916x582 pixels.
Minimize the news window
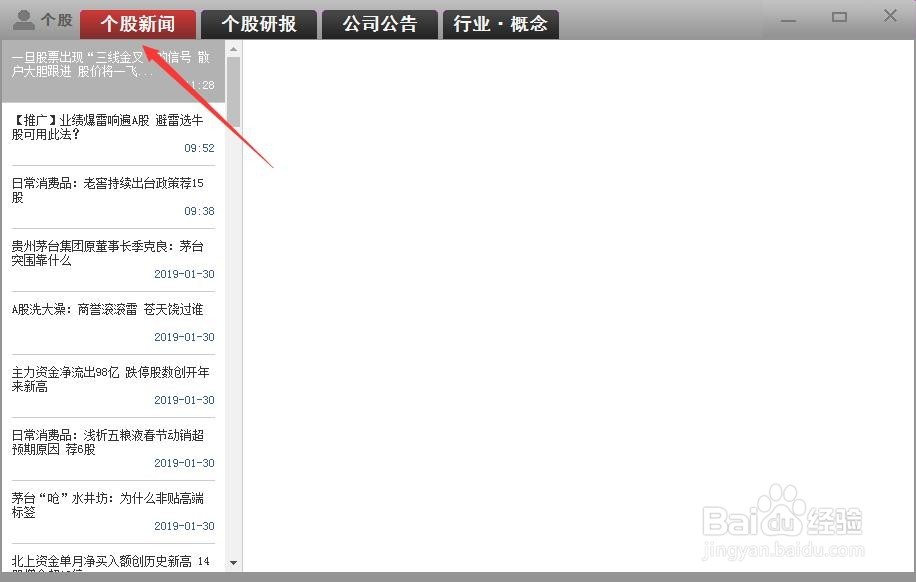pyautogui.click(x=789, y=19)
